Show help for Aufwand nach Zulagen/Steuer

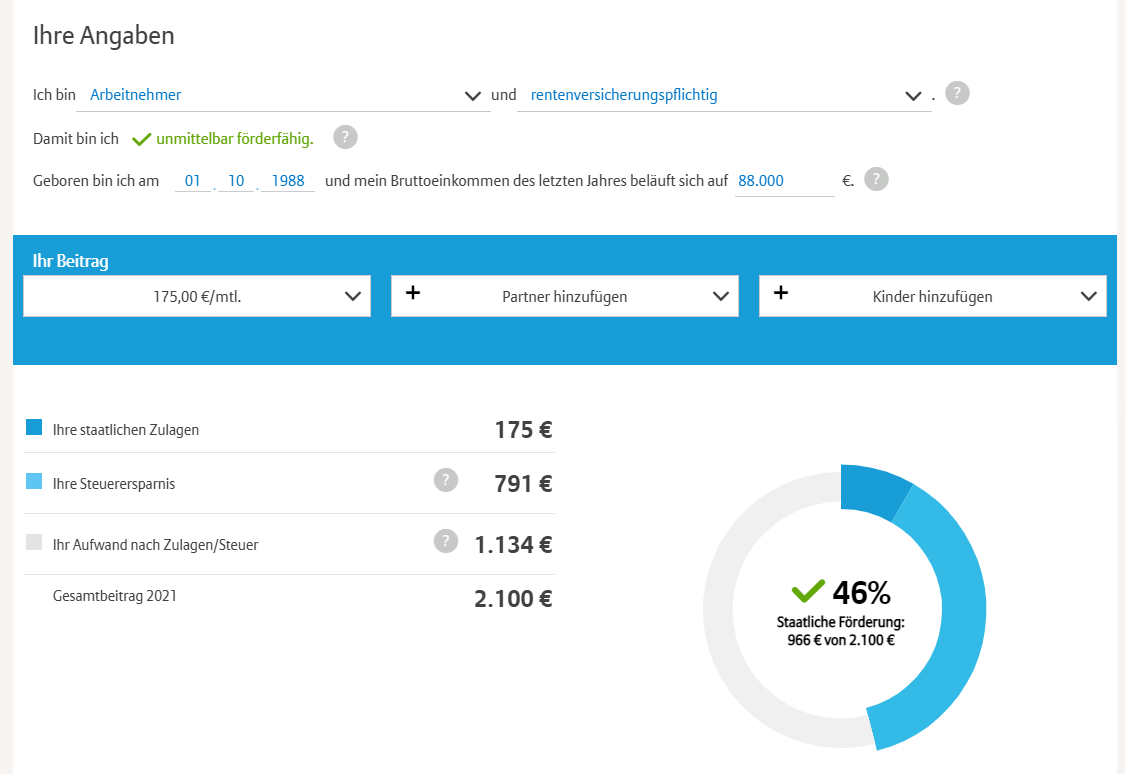pyautogui.click(x=446, y=541)
